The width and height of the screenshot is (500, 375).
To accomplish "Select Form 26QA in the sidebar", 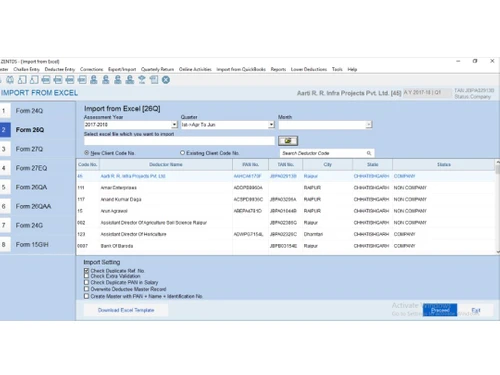I will pyautogui.click(x=38, y=187).
